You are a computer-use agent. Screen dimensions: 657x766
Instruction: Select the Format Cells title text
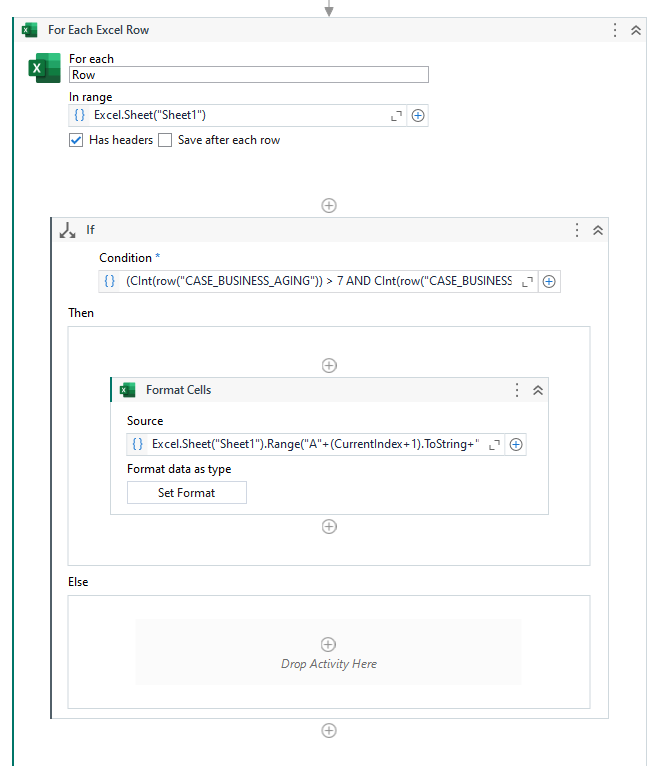178,390
